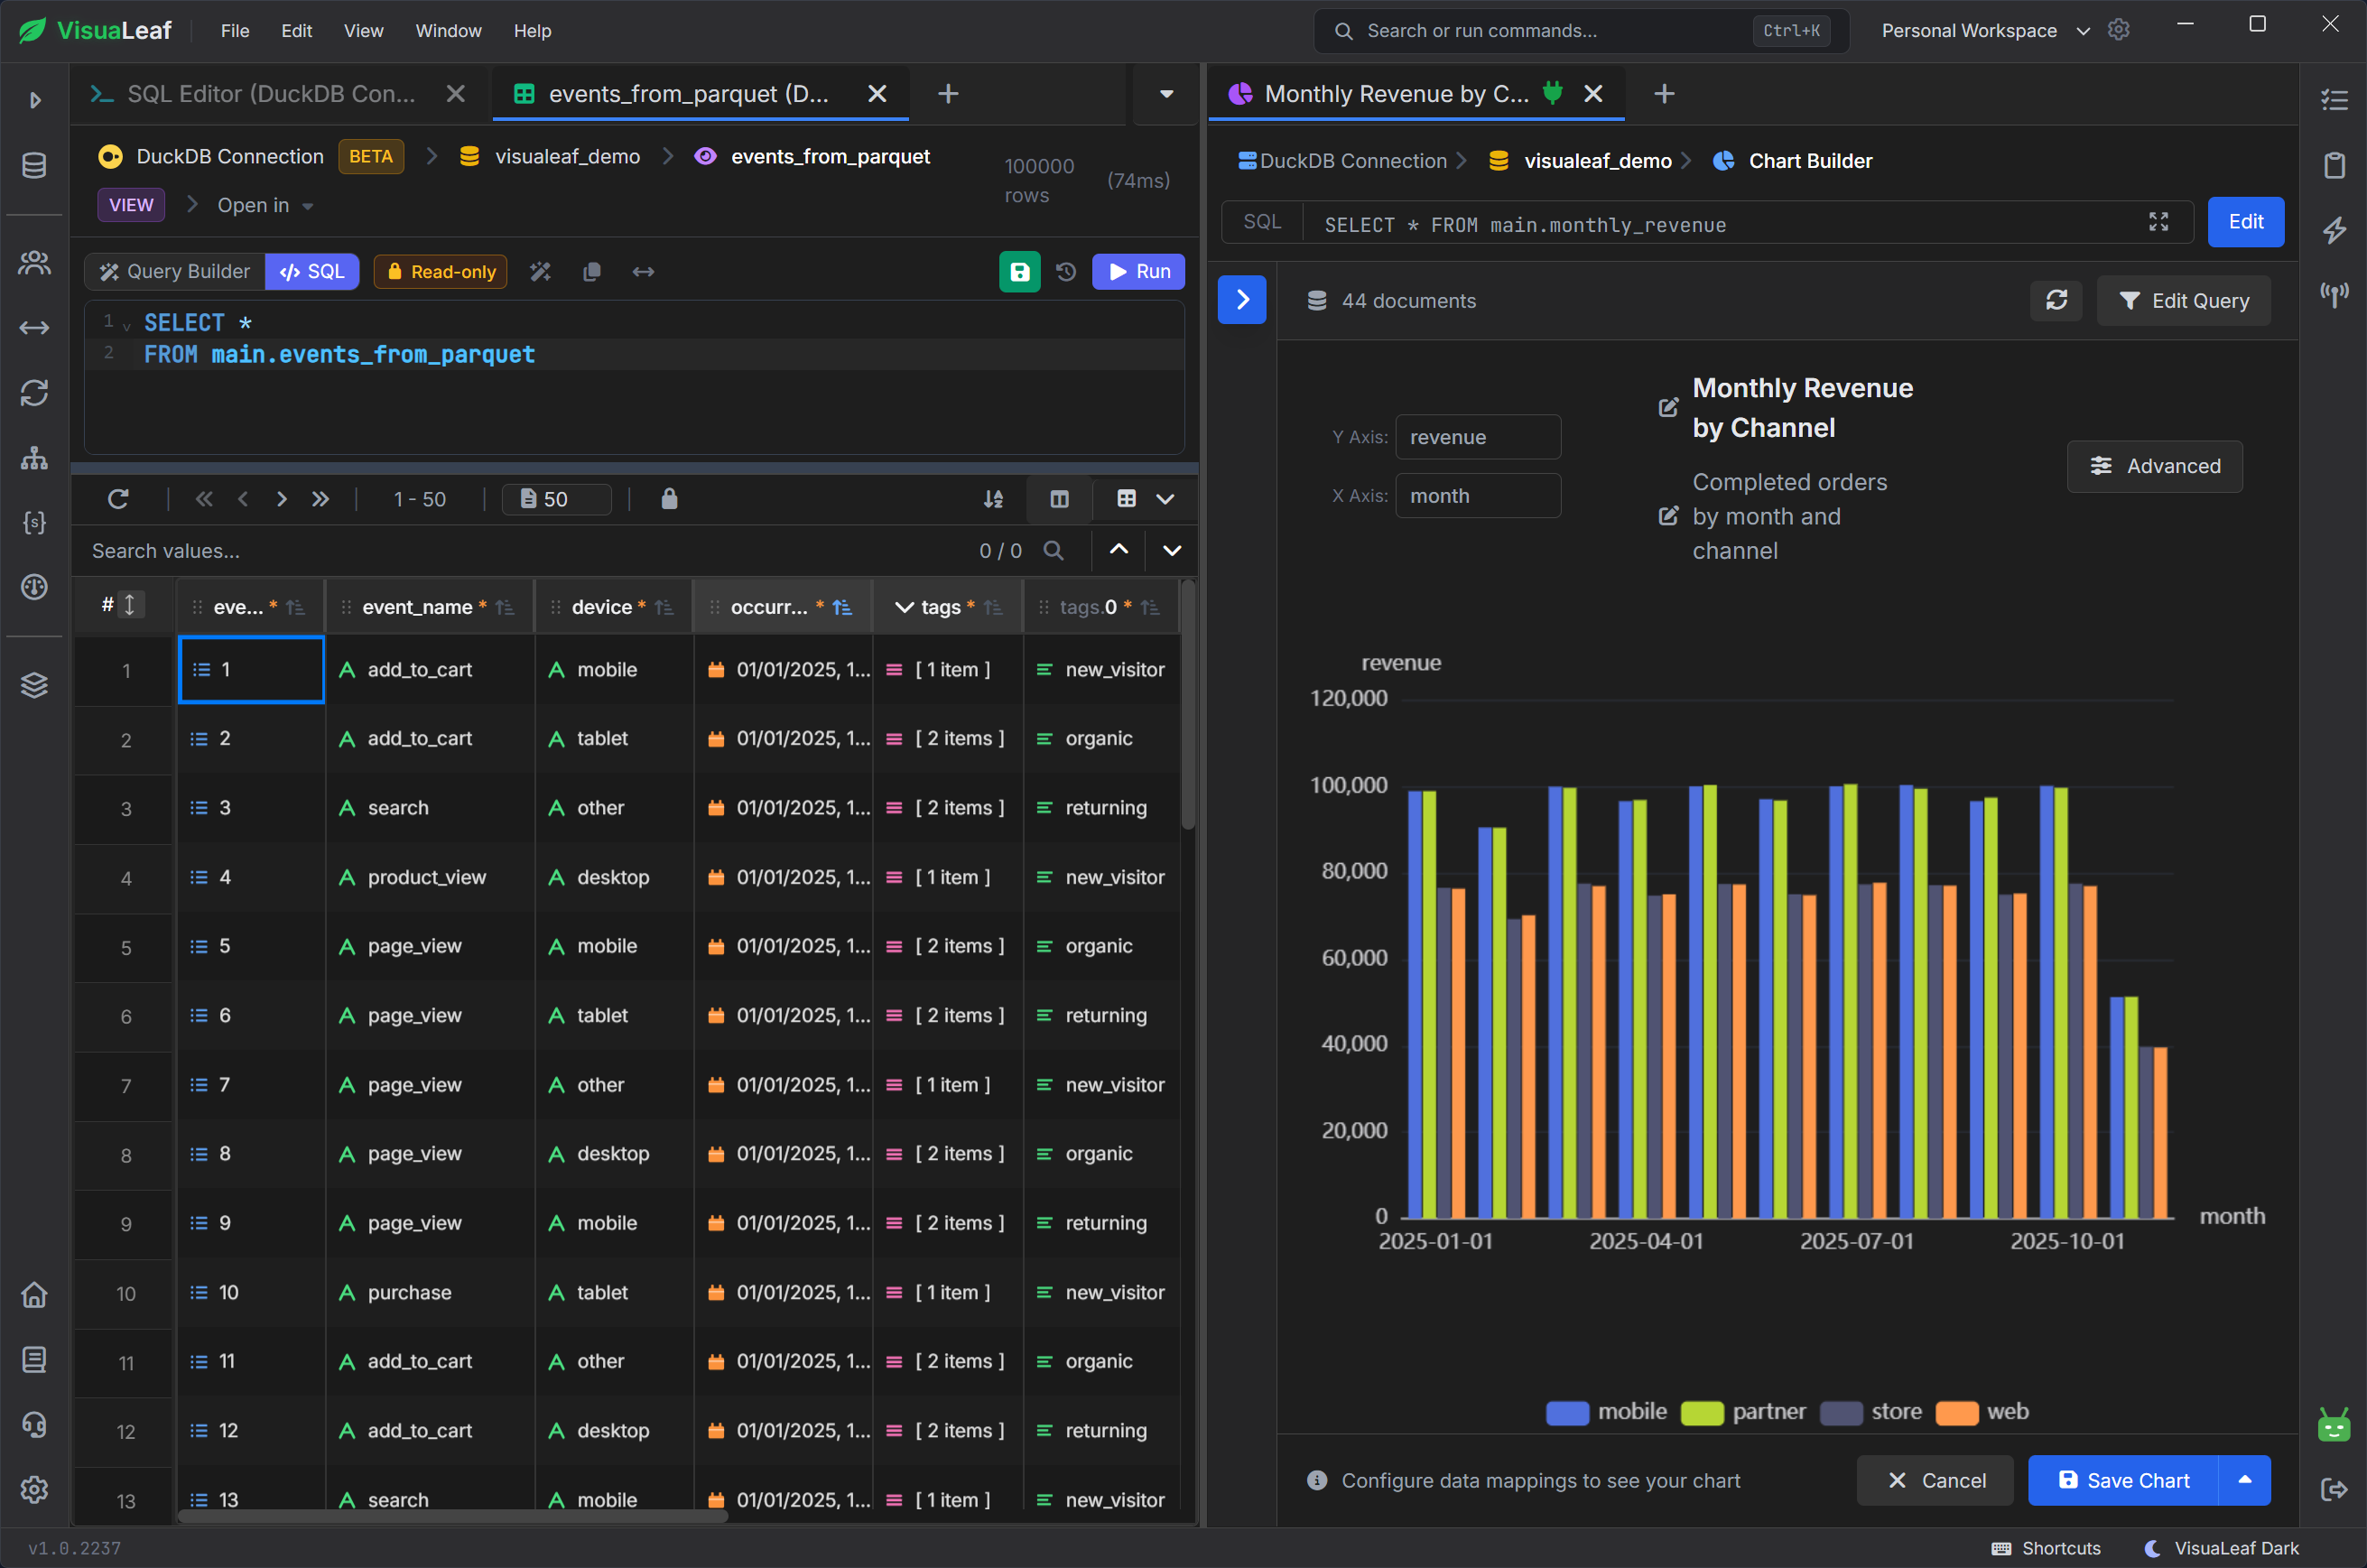Screen dimensions: 2367x1568
Task: Open the 'Open in' dropdown
Action: 265,205
